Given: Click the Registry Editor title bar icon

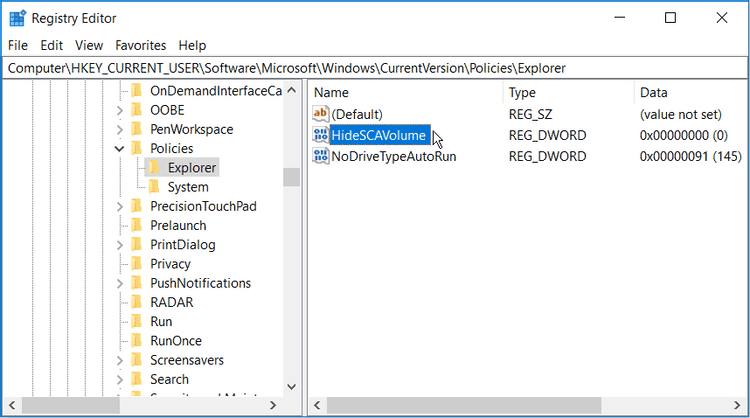Looking at the screenshot, I should (x=17, y=18).
